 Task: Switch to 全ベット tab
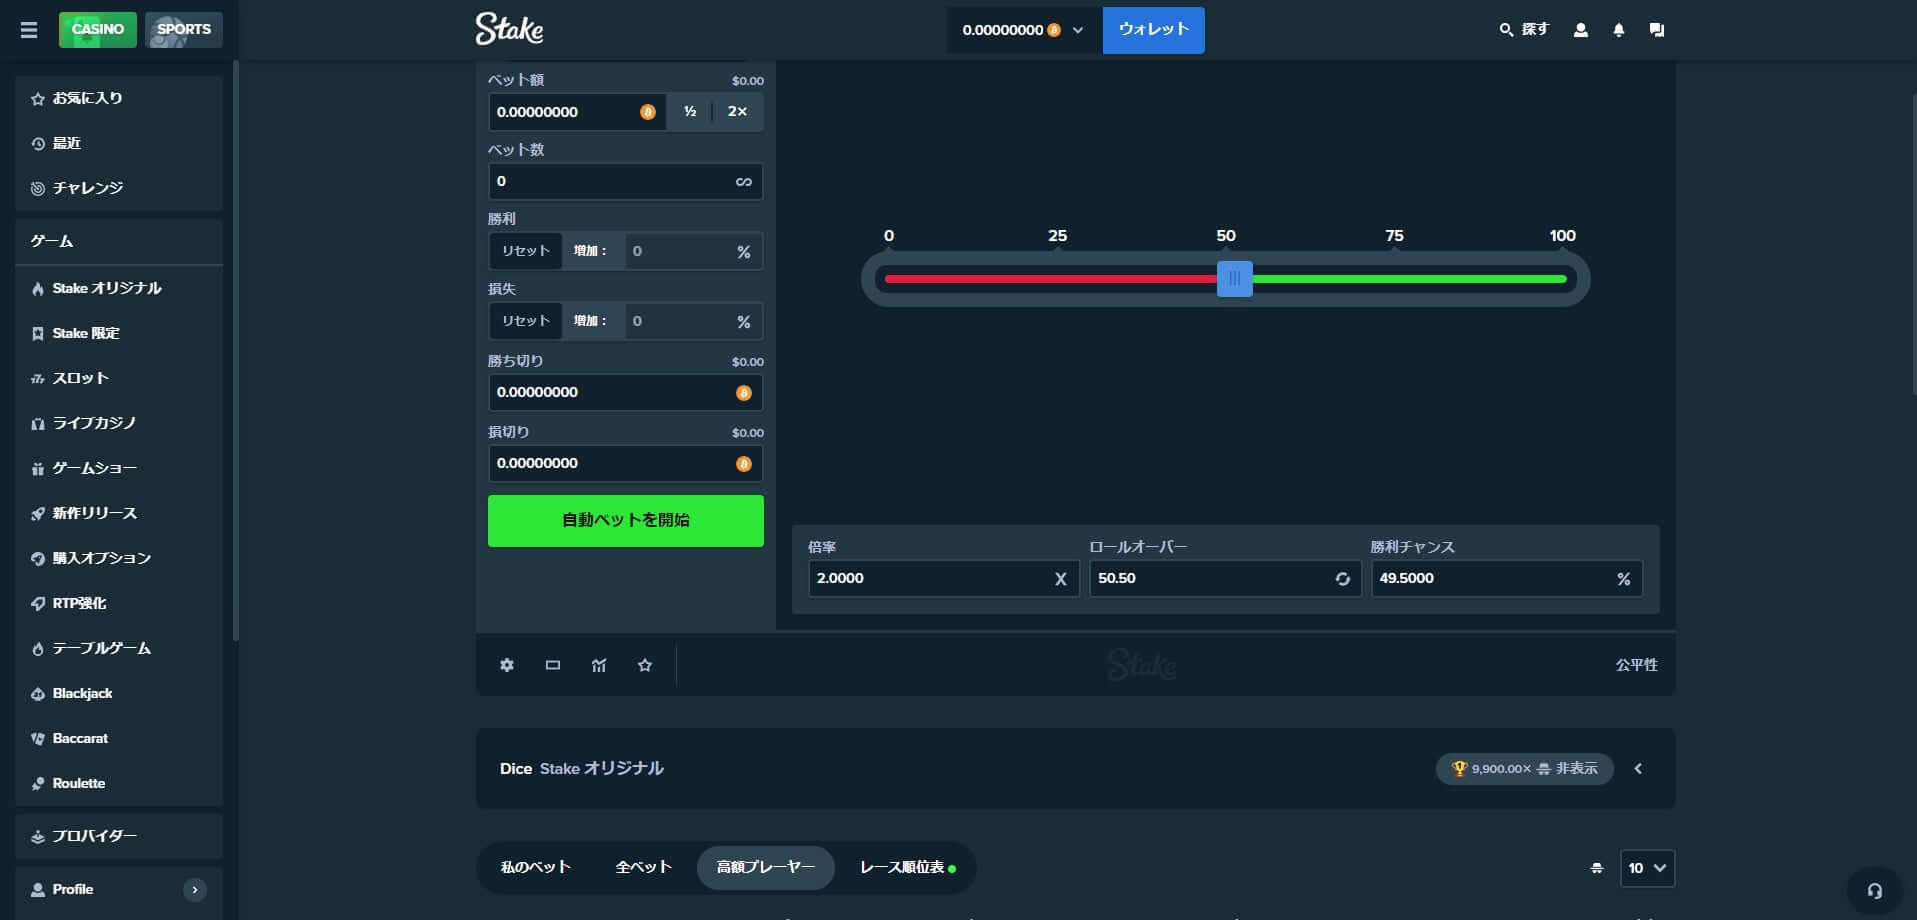click(x=643, y=868)
